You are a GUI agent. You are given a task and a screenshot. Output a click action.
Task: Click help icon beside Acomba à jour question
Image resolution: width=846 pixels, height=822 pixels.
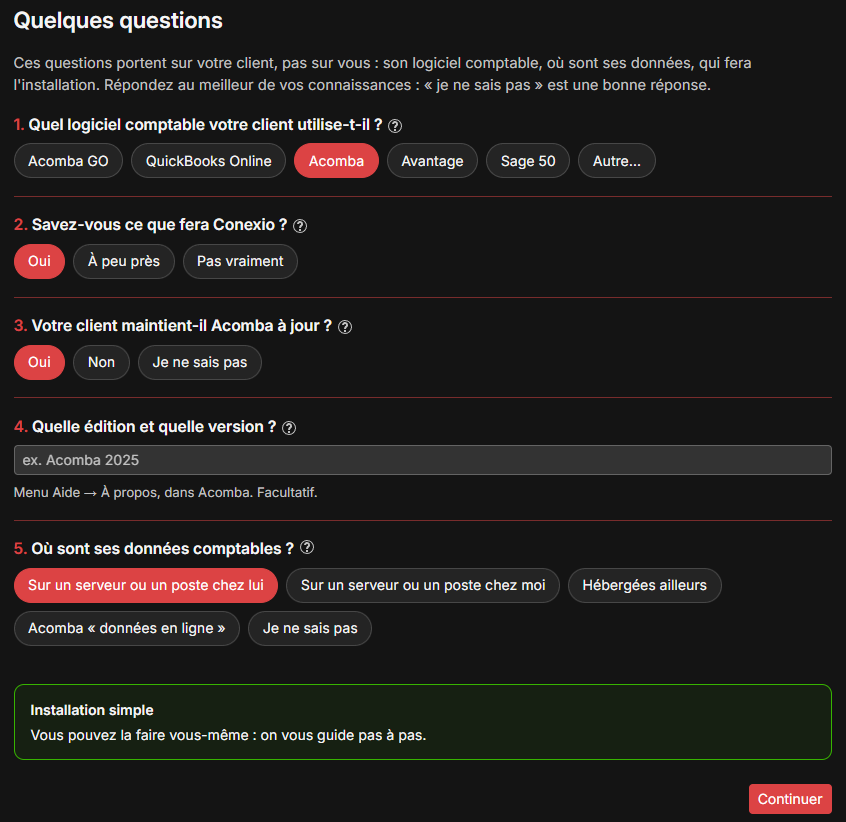[x=345, y=327]
